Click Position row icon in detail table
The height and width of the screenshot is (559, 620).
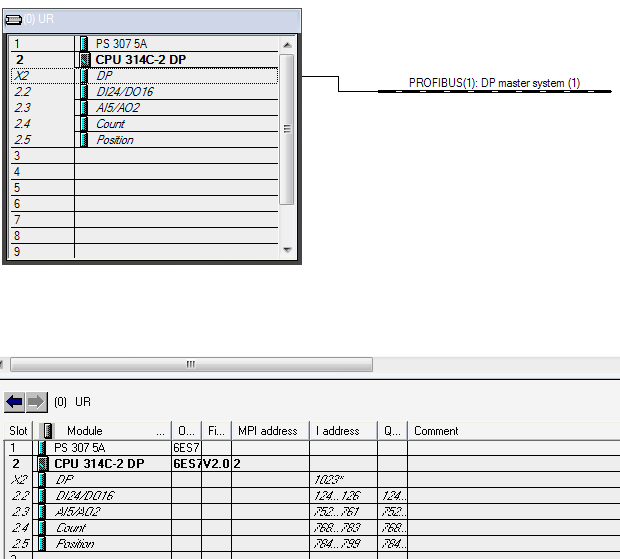(x=42, y=544)
